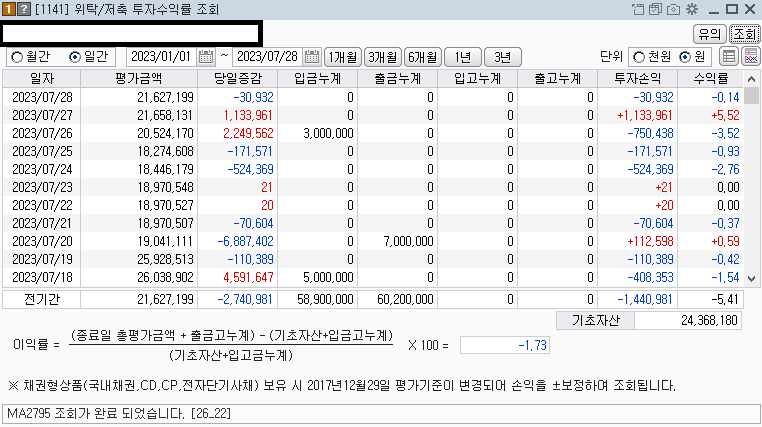The image size is (762, 427).
Task: Click the 일자 column header
Action: (42, 79)
